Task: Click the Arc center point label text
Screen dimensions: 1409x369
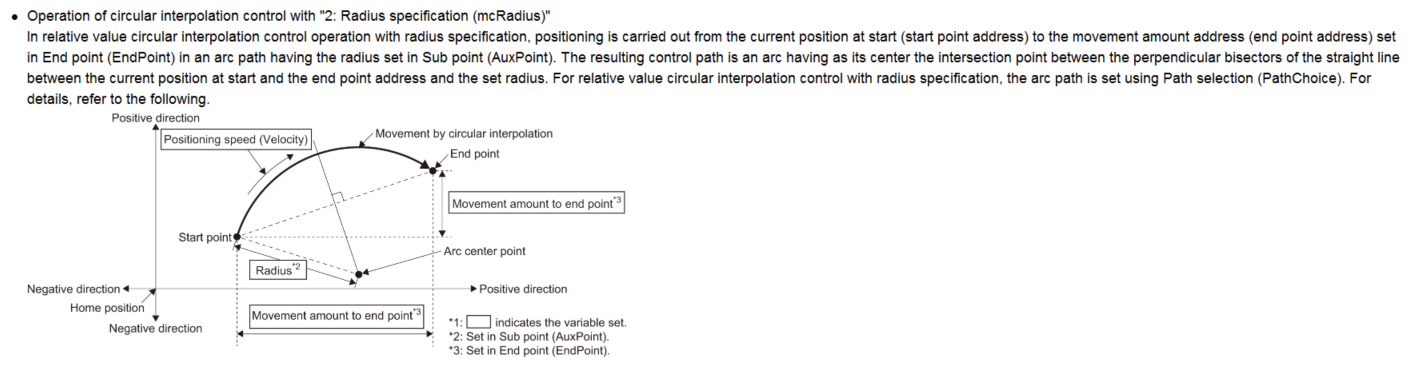Action: pyautogui.click(x=485, y=251)
